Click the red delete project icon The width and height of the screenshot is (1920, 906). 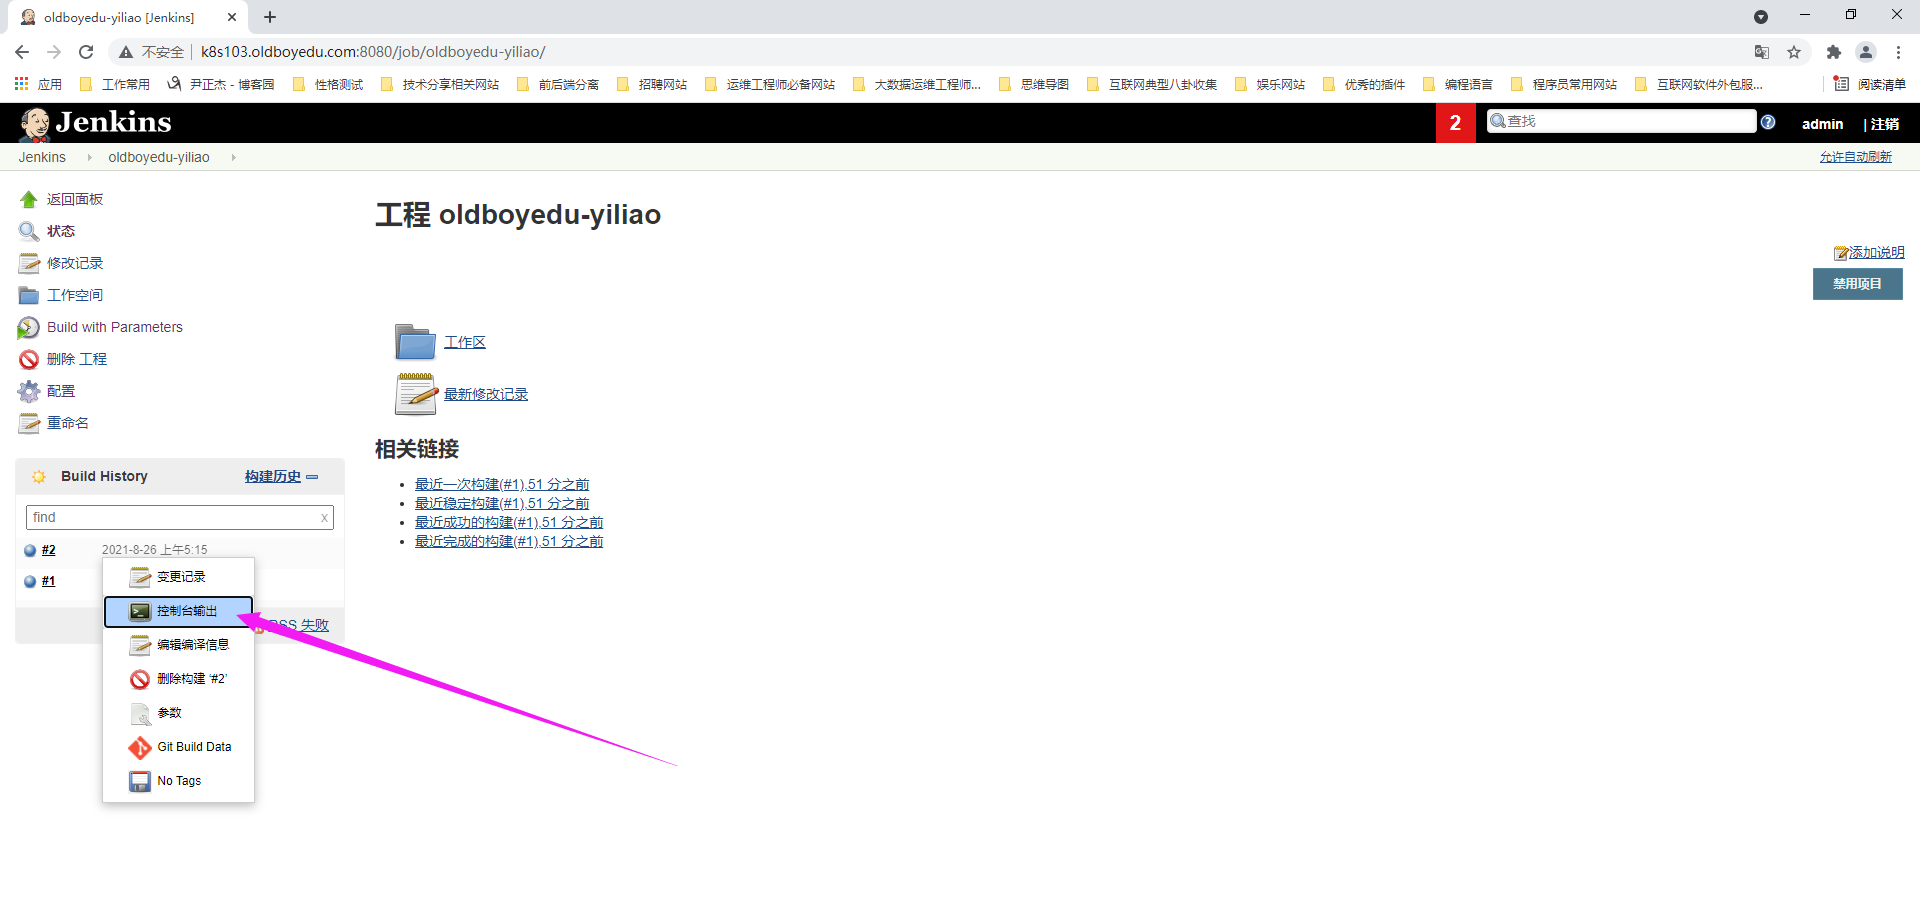tap(29, 360)
